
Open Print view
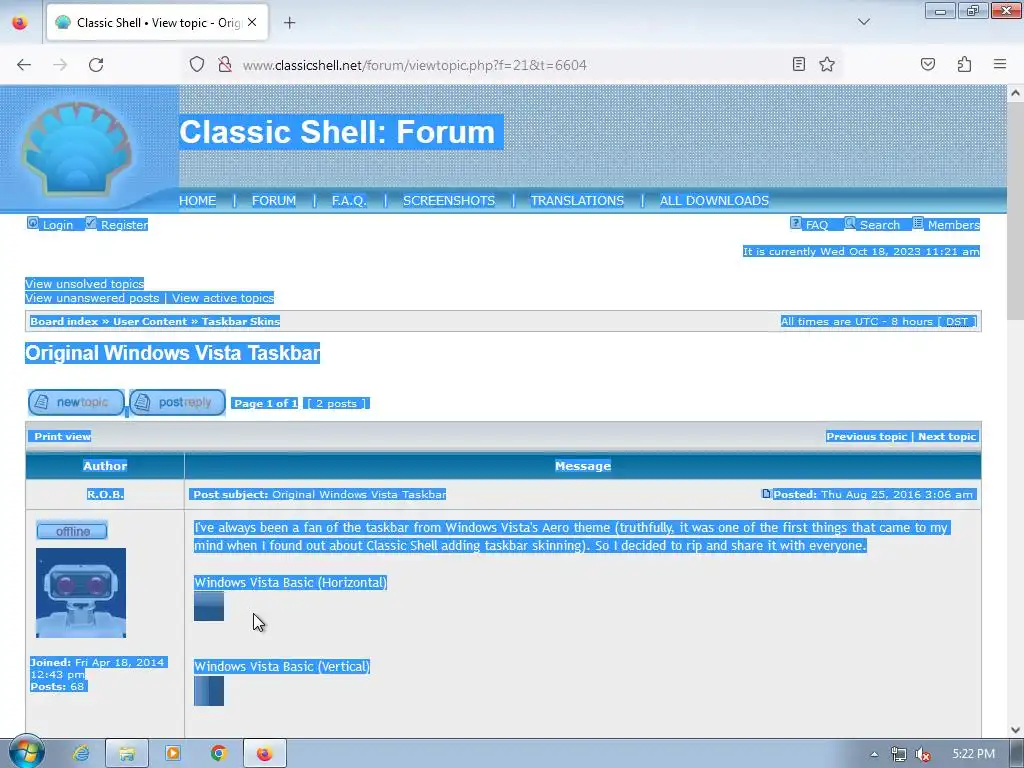click(x=63, y=436)
